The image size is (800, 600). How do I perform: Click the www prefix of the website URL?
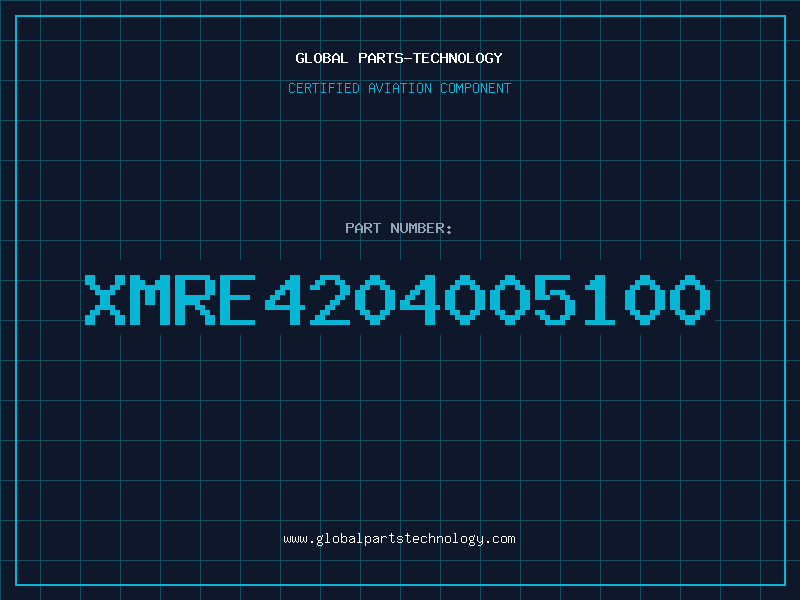click(295, 539)
